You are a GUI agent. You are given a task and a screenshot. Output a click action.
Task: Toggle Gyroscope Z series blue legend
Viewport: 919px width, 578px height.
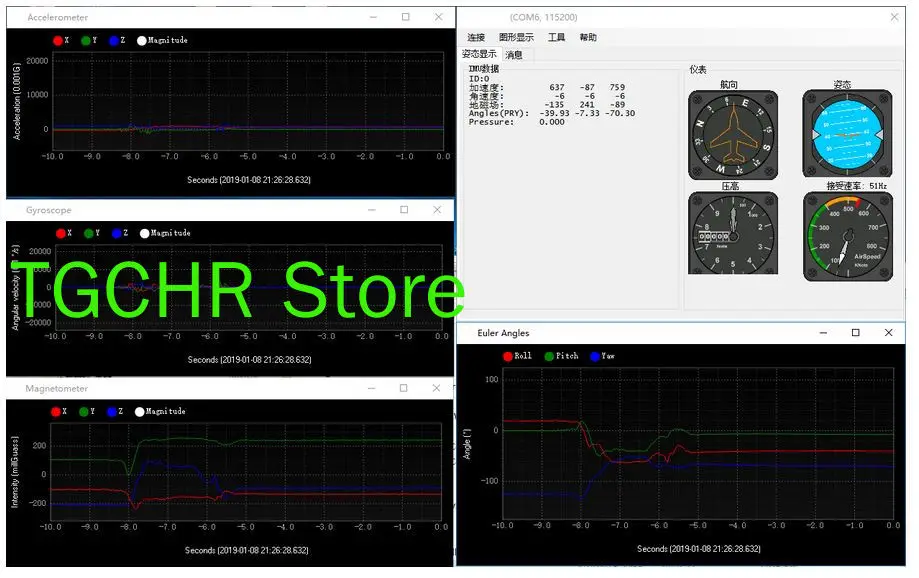[x=120, y=233]
